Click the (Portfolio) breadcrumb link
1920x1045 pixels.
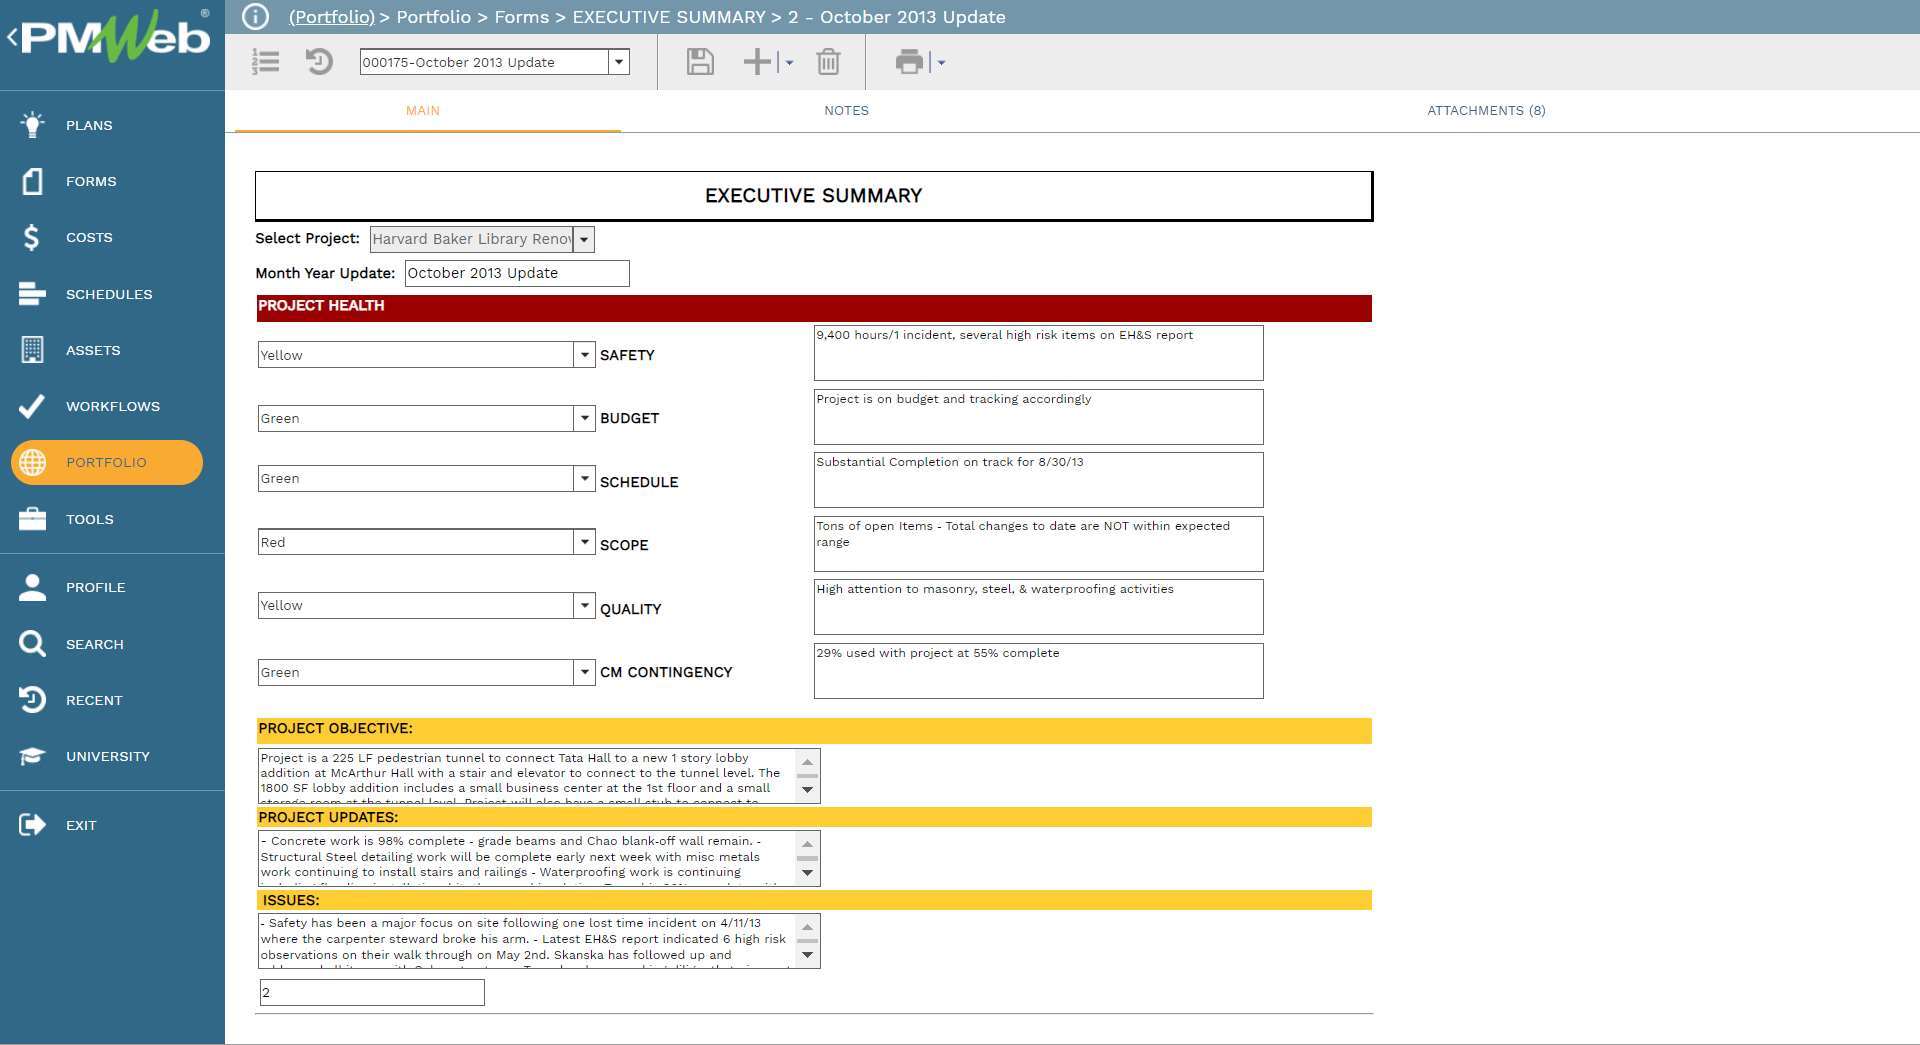tap(331, 17)
